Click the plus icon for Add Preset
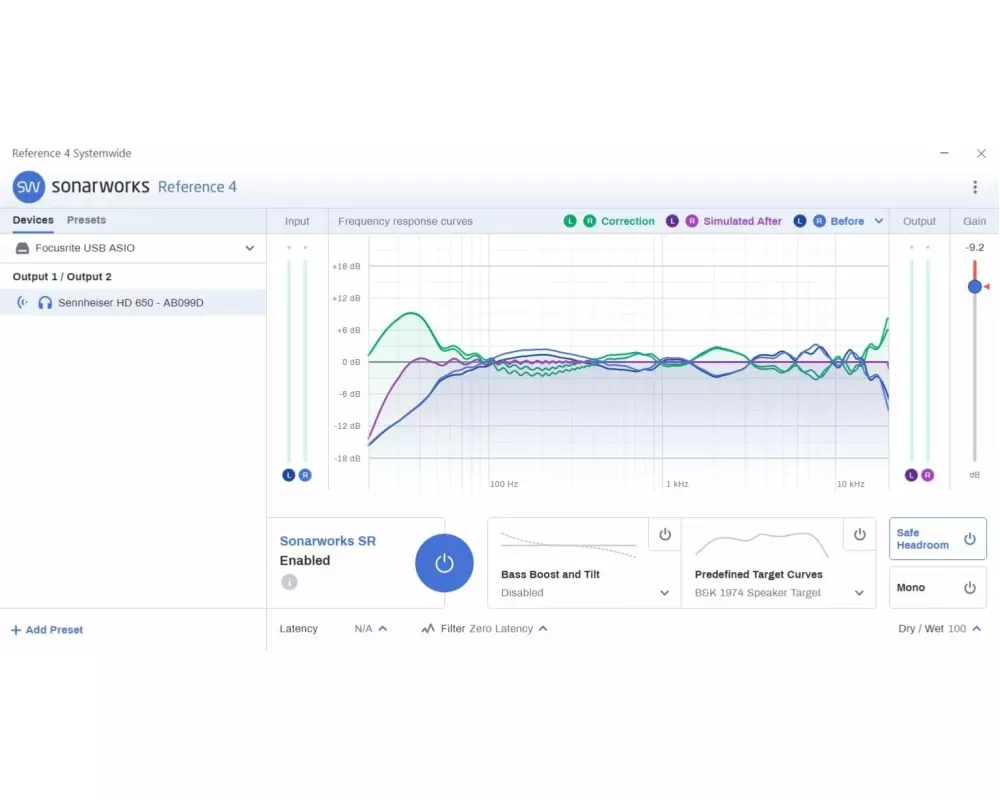This screenshot has height=800, width=1000. tap(15, 630)
